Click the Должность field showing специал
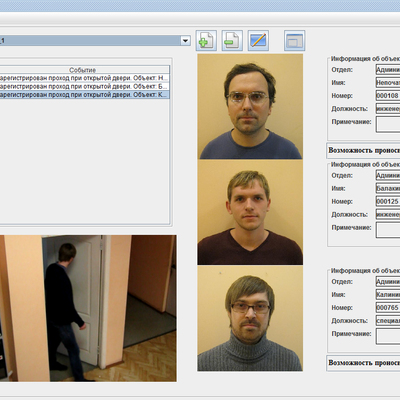The width and height of the screenshot is (400, 400). pyautogui.click(x=388, y=320)
